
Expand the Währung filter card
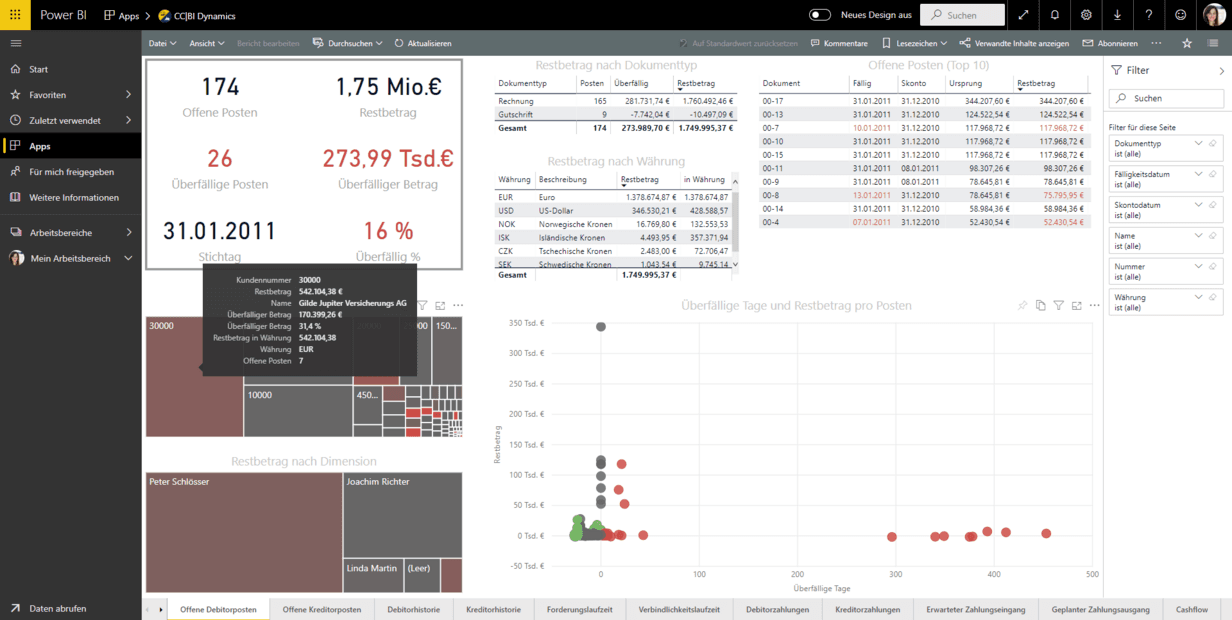pyautogui.click(x=1199, y=297)
